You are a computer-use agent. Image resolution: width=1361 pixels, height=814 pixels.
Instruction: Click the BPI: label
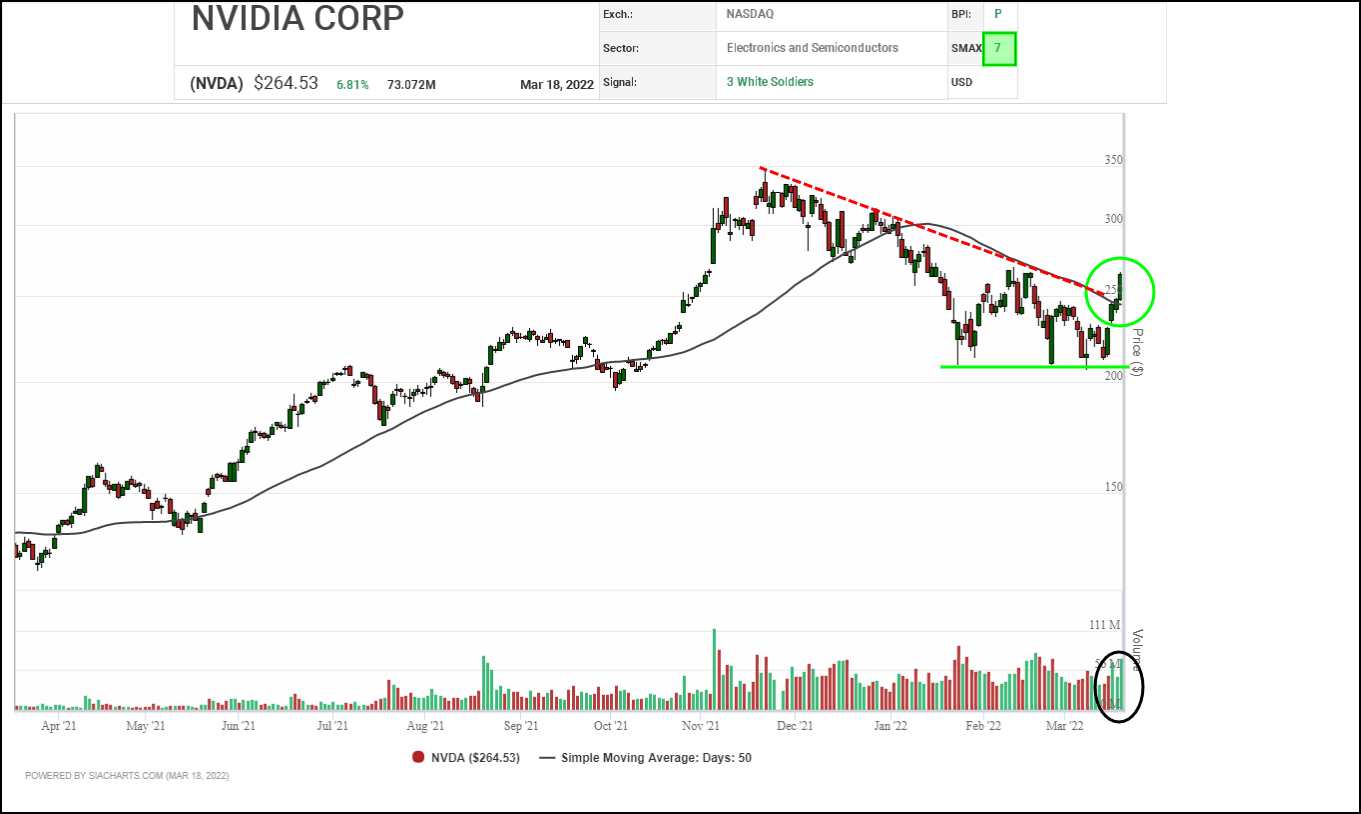coord(962,14)
